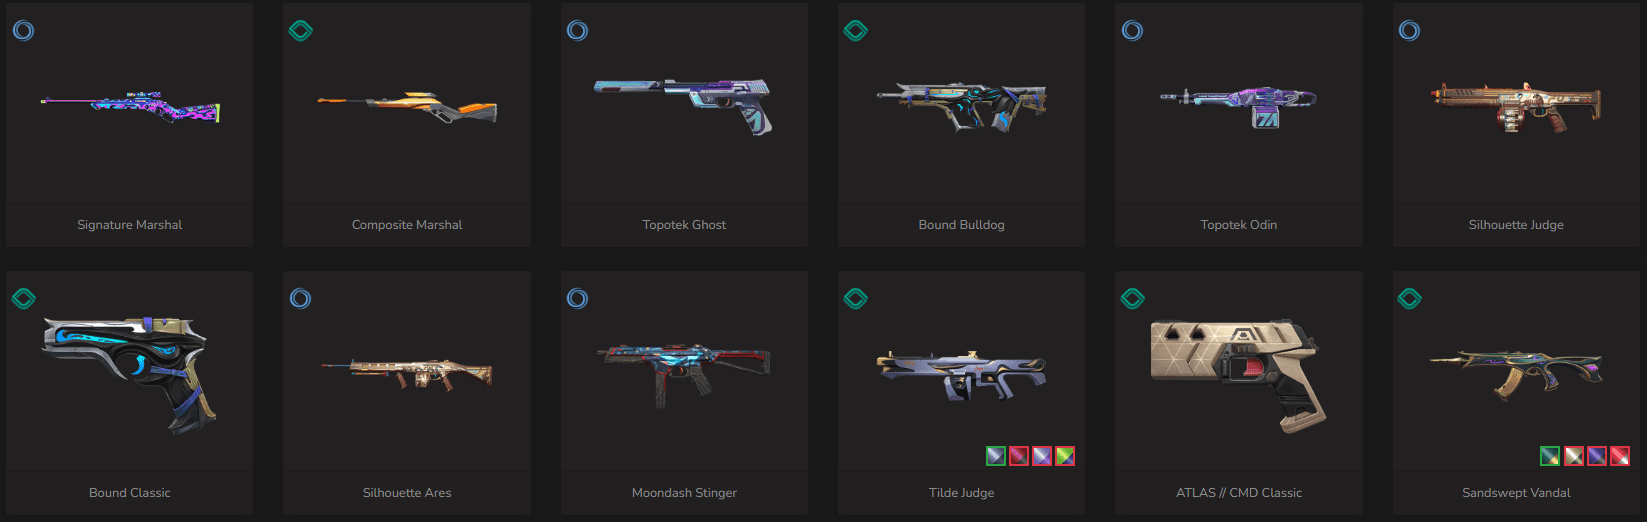Screen dimensions: 1647x522
Task: Click the blue circle icon on Moondash Stinger
Action: coord(577,298)
